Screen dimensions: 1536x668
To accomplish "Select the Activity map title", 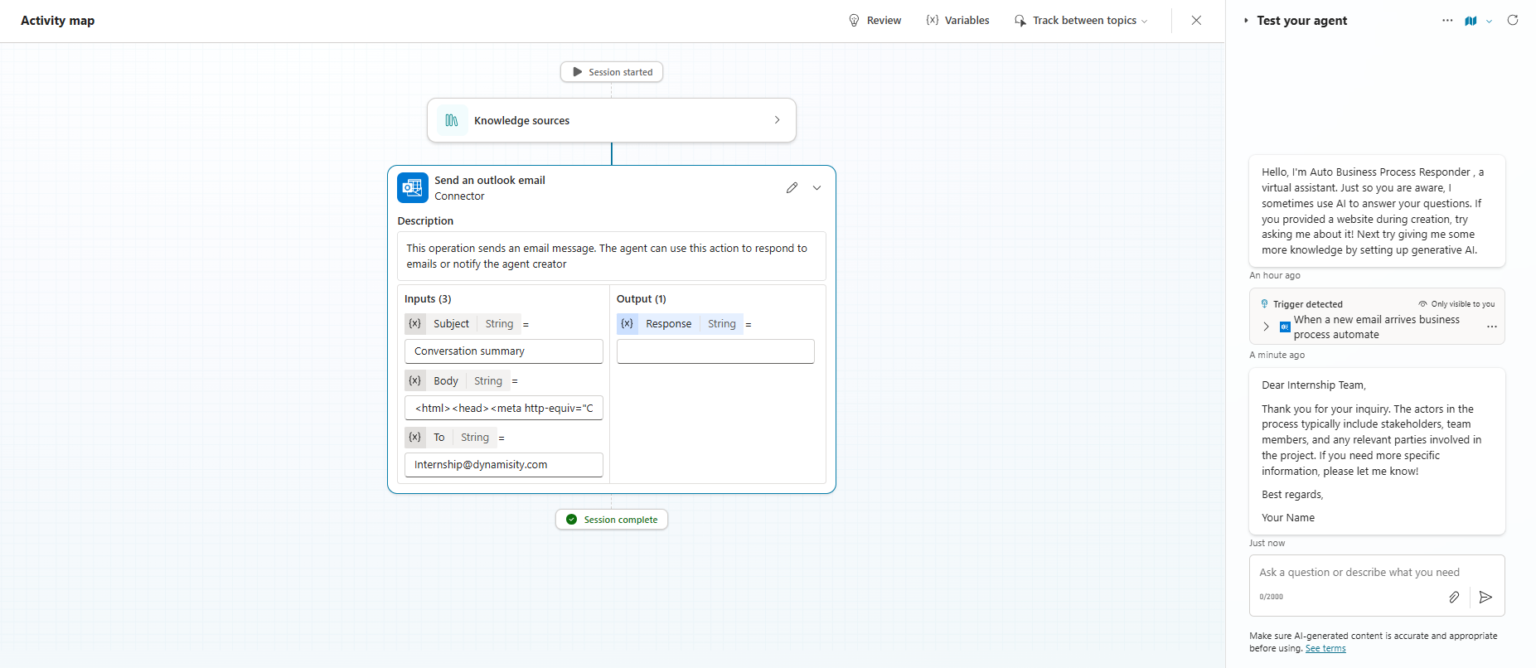I will (x=57, y=20).
